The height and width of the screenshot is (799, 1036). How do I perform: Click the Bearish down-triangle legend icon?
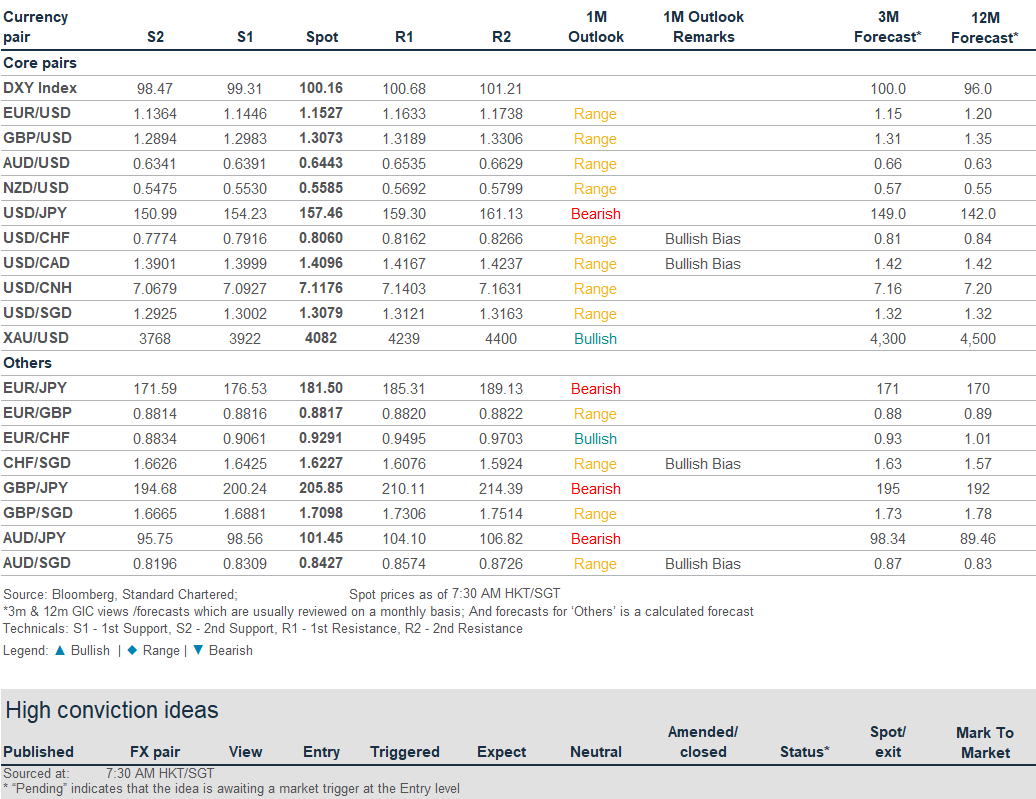(x=197, y=650)
